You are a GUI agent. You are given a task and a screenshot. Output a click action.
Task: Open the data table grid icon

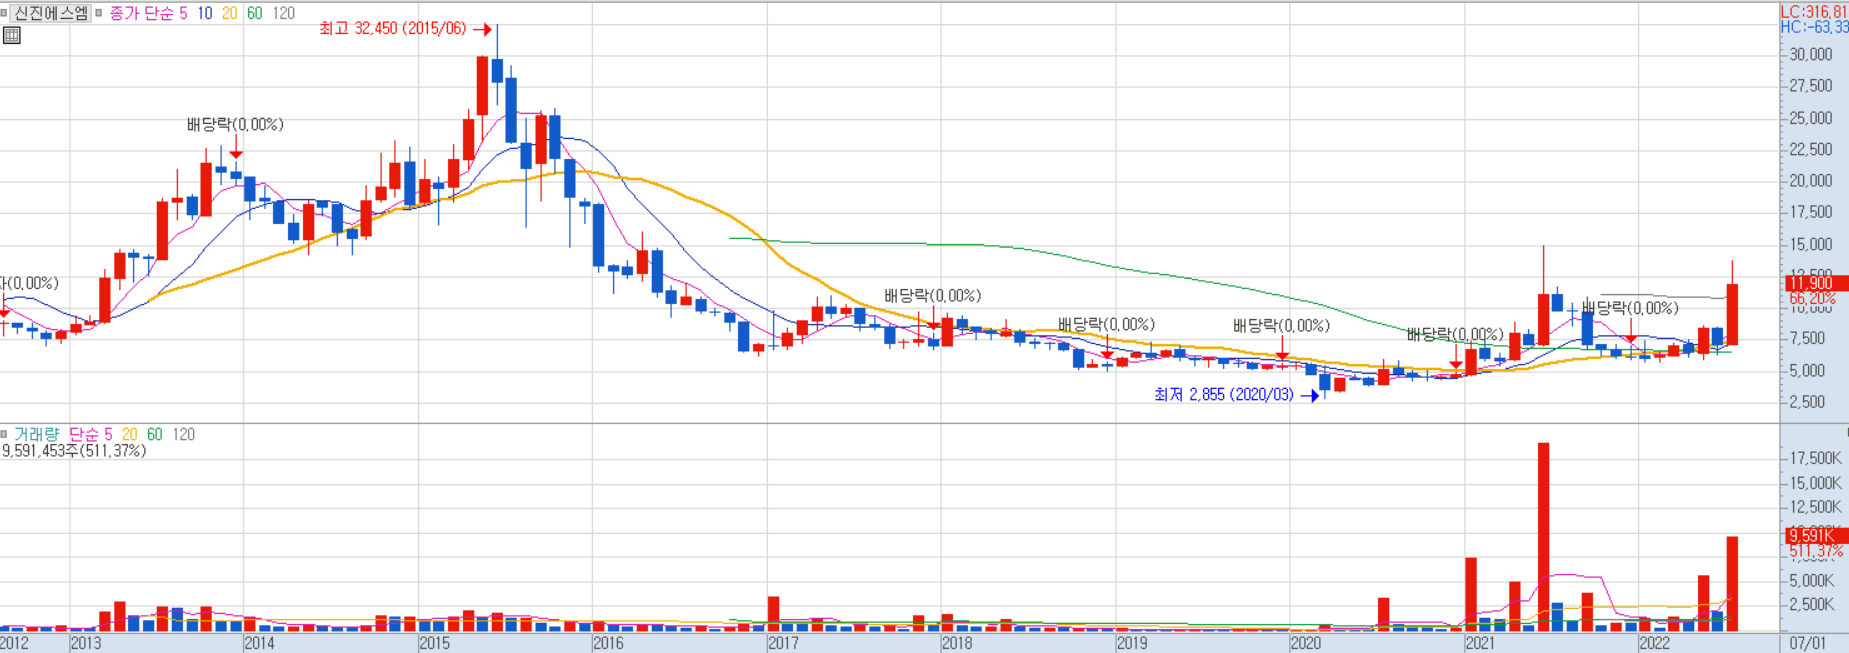click(12, 35)
